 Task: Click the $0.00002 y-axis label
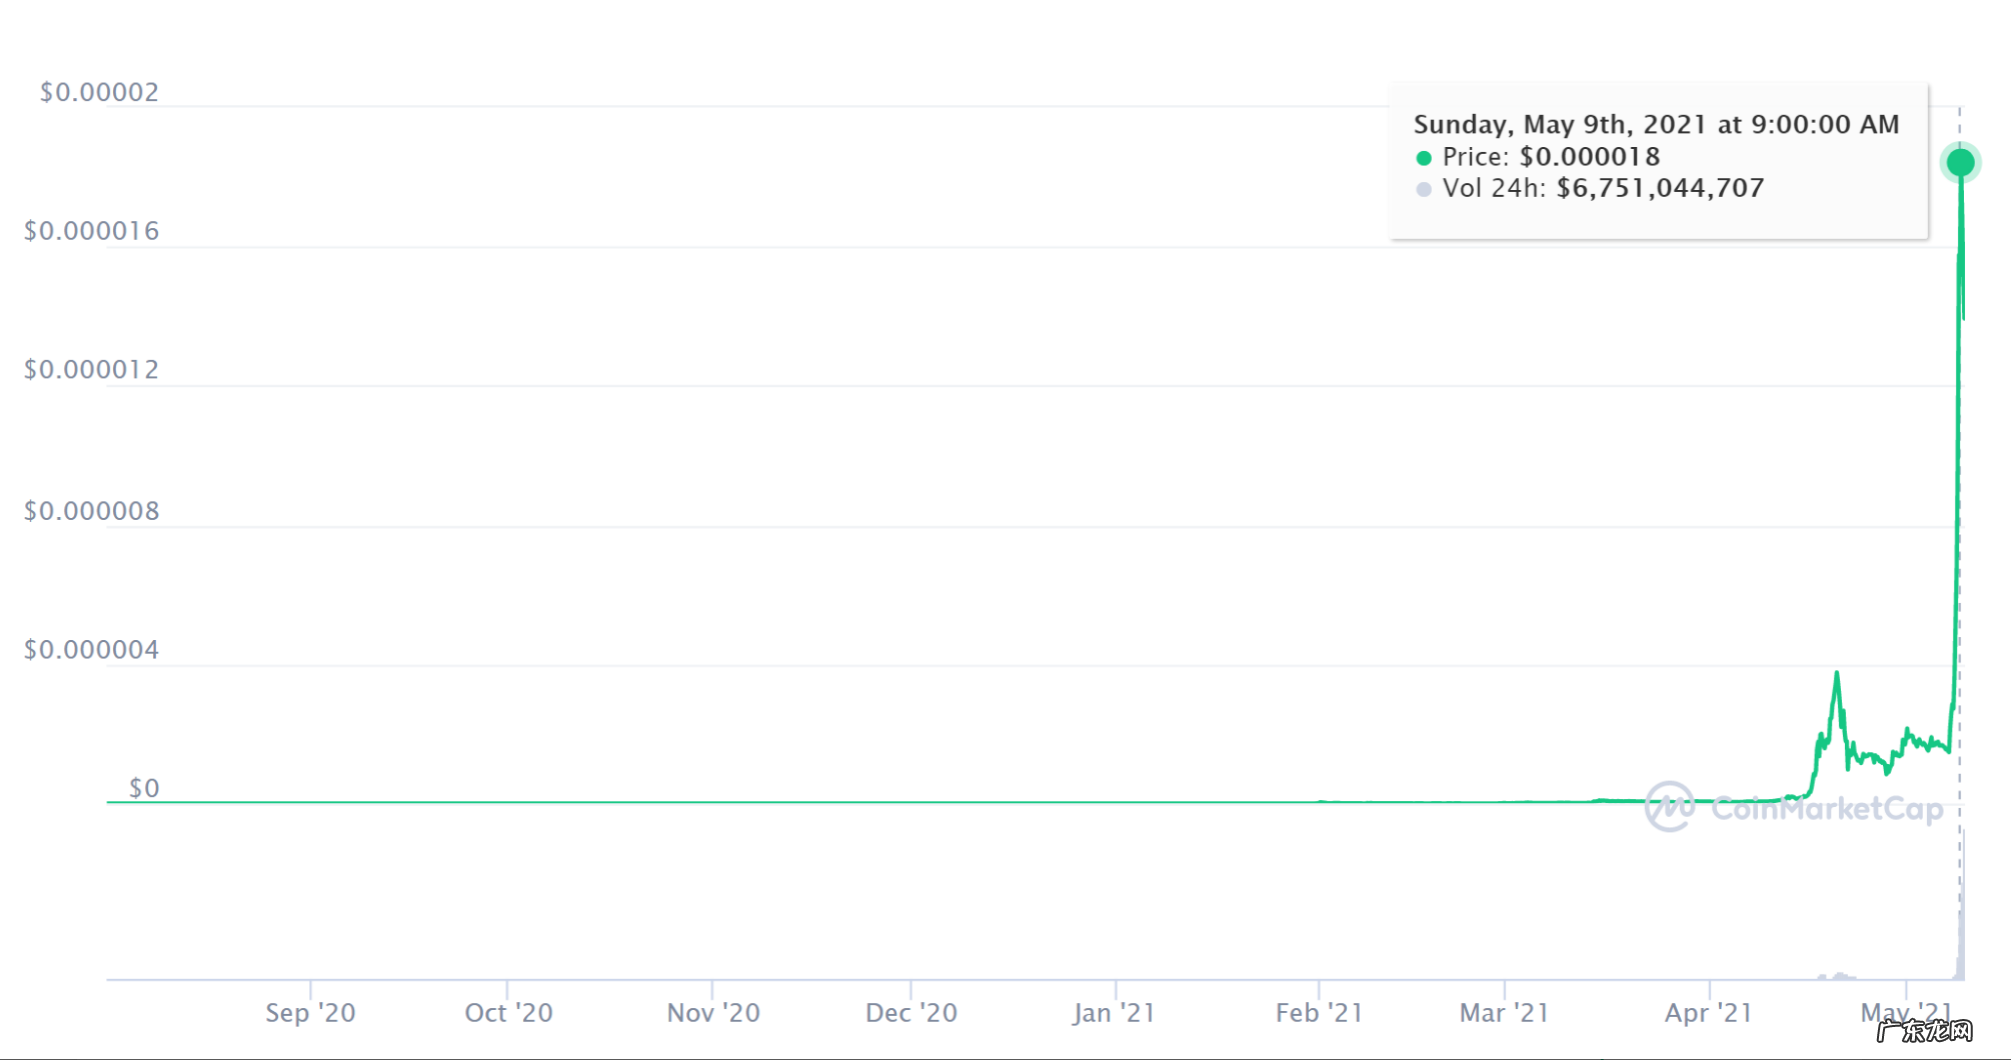click(x=99, y=92)
